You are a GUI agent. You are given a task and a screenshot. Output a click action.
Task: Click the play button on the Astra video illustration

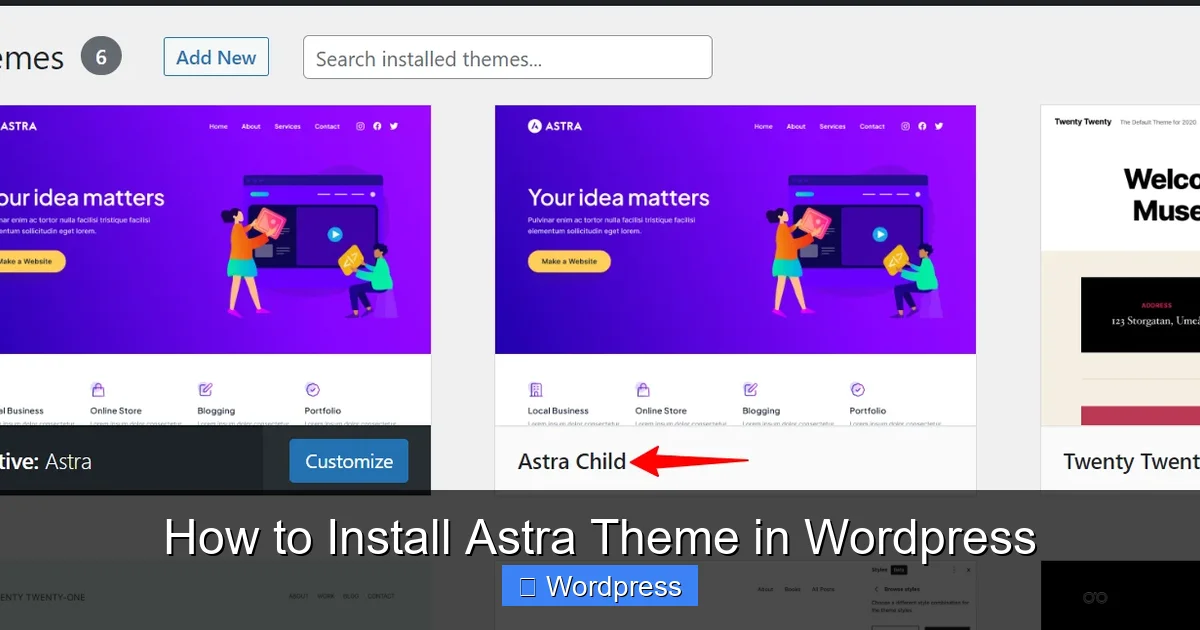pyautogui.click(x=880, y=234)
